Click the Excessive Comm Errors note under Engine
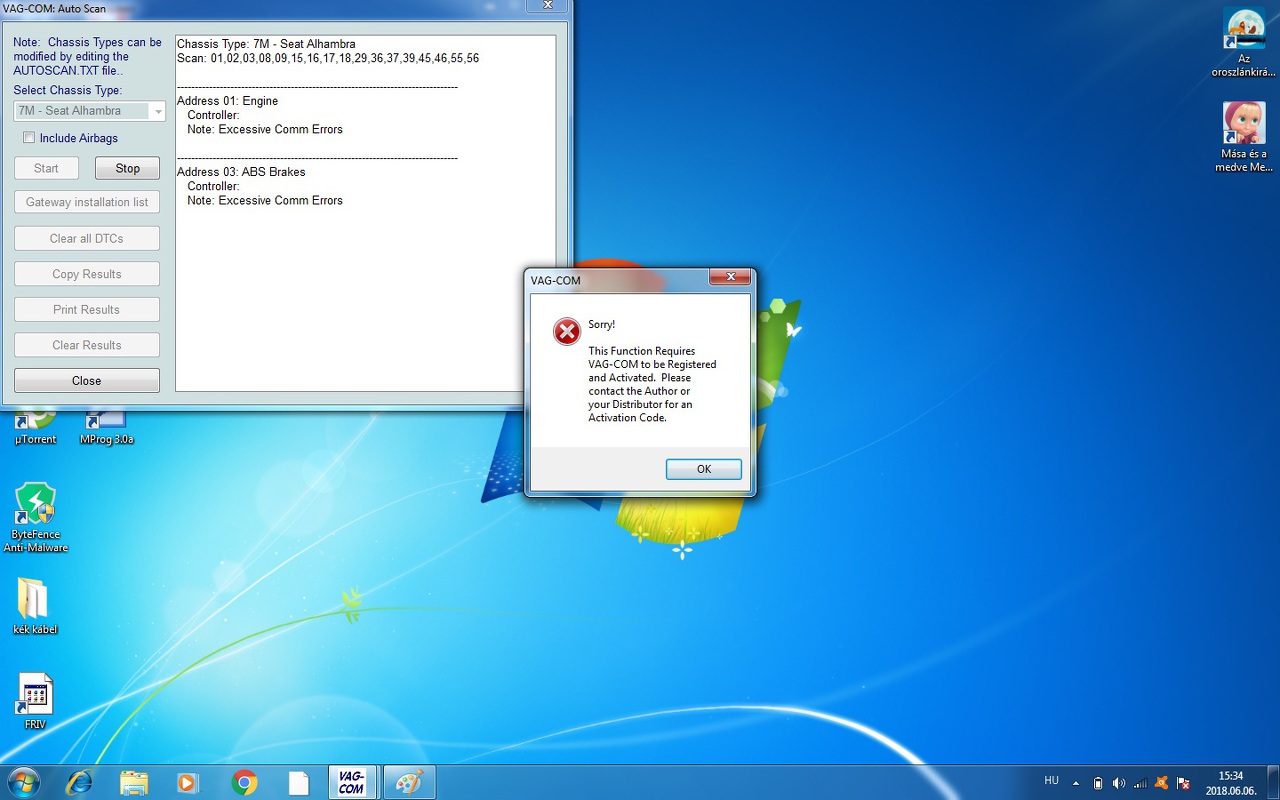Viewport: 1280px width, 800px height. 265,129
